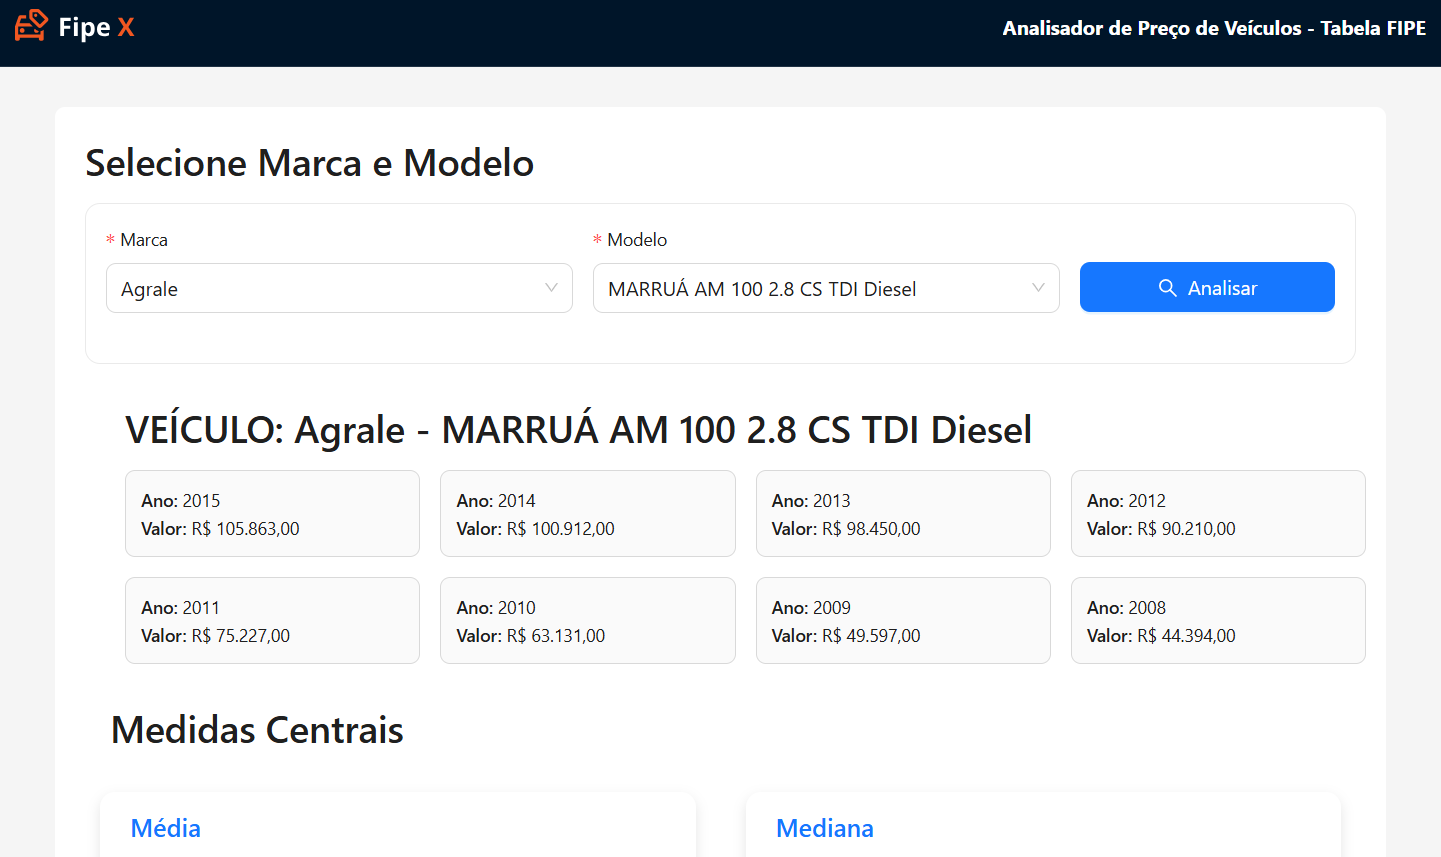
Task: Click the 'Ano: 2012' label
Action: 1126,501
